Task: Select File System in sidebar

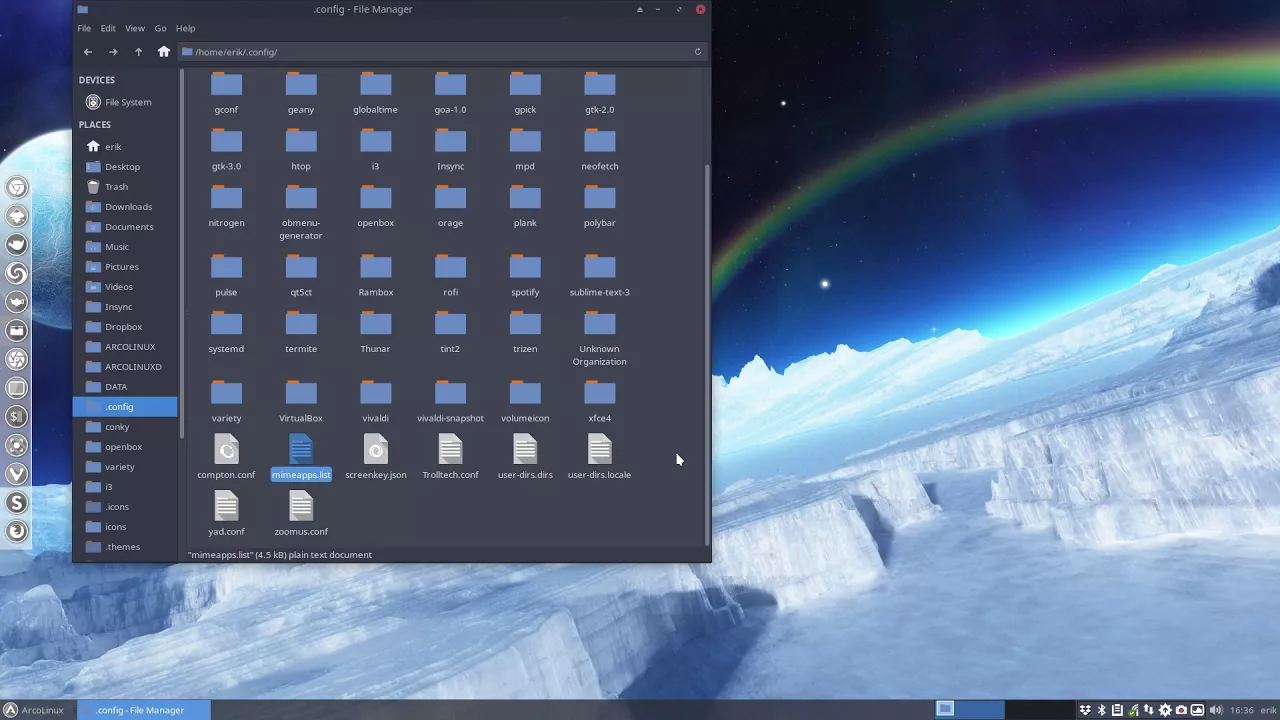Action: click(125, 102)
